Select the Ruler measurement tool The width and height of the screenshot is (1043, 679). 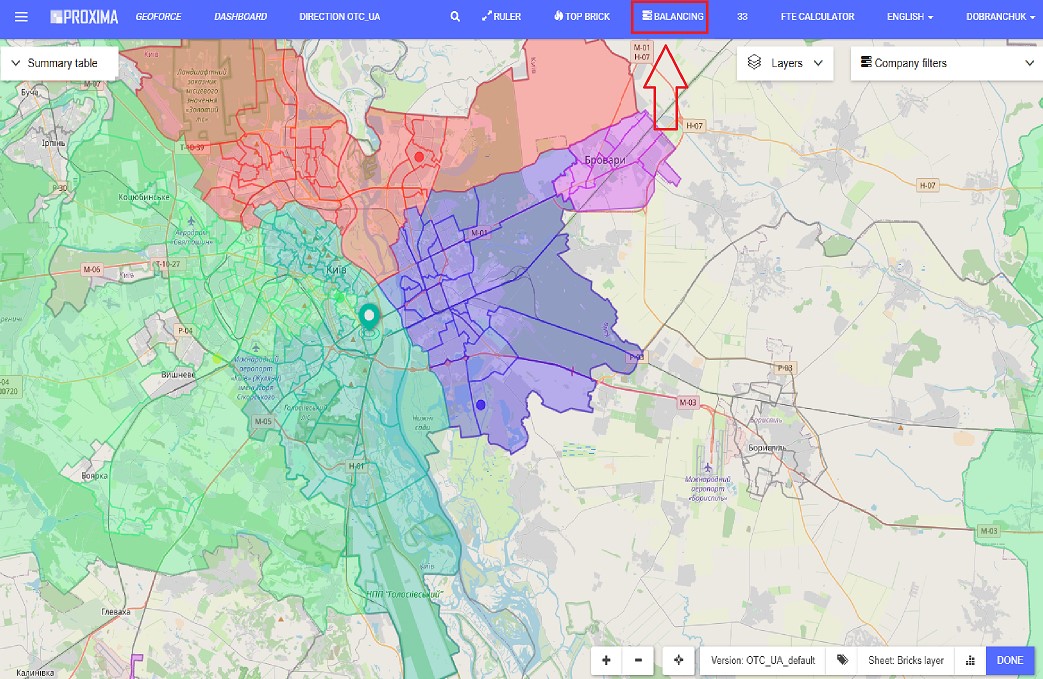pyautogui.click(x=501, y=16)
